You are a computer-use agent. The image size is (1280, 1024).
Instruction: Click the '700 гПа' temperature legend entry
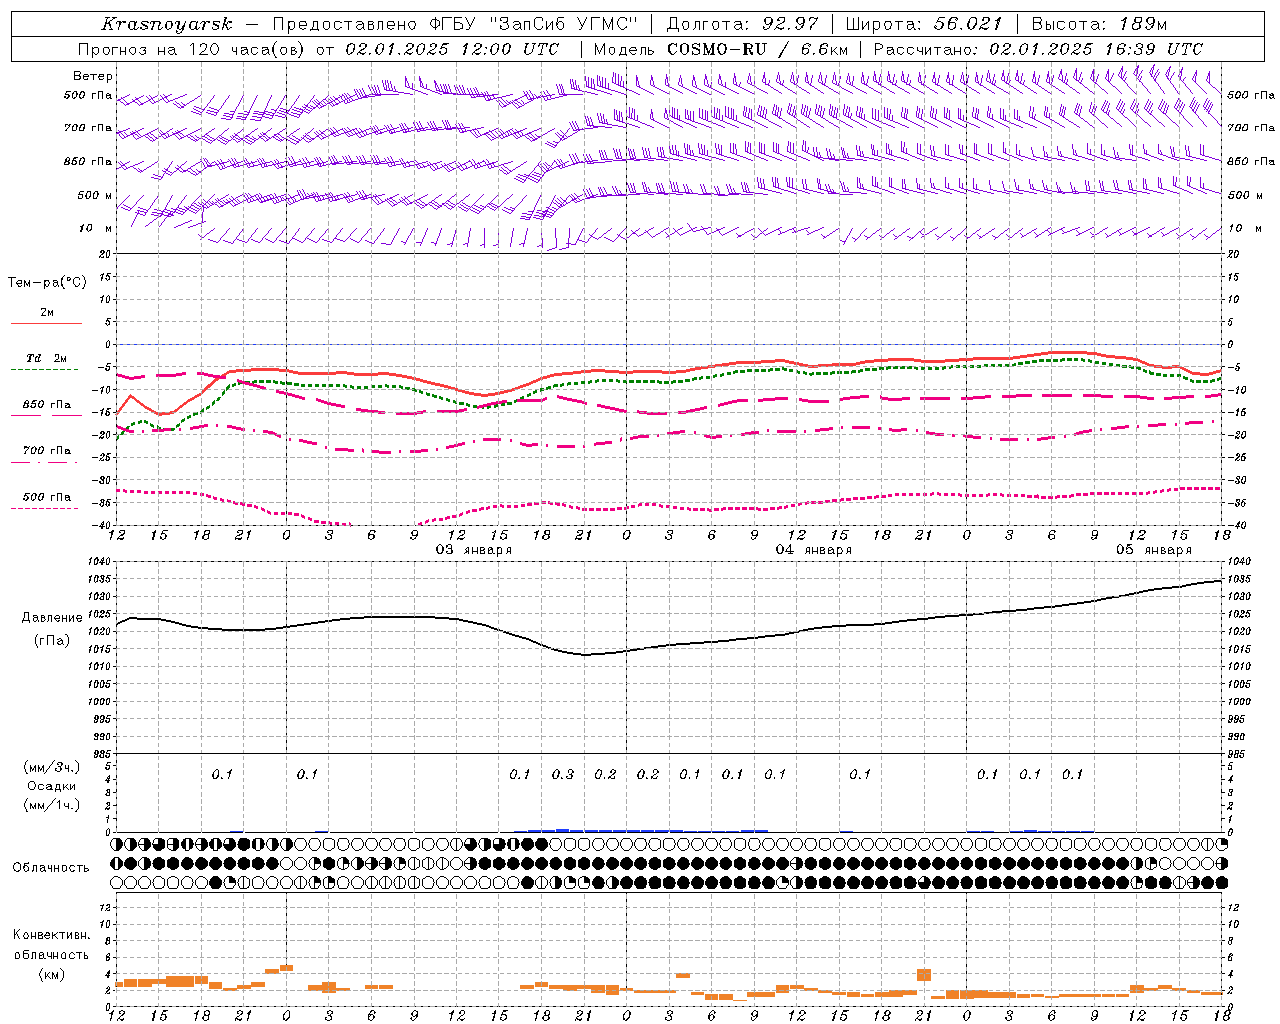click(x=46, y=451)
